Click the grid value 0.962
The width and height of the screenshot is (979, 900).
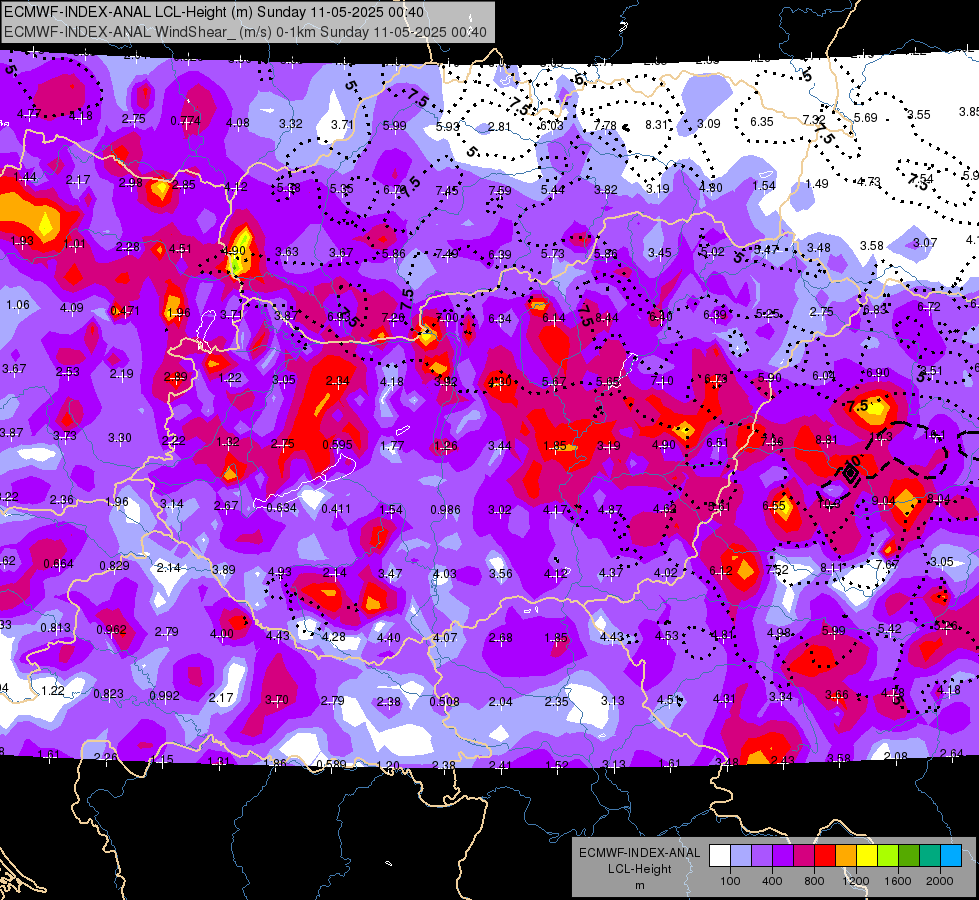[111, 630]
